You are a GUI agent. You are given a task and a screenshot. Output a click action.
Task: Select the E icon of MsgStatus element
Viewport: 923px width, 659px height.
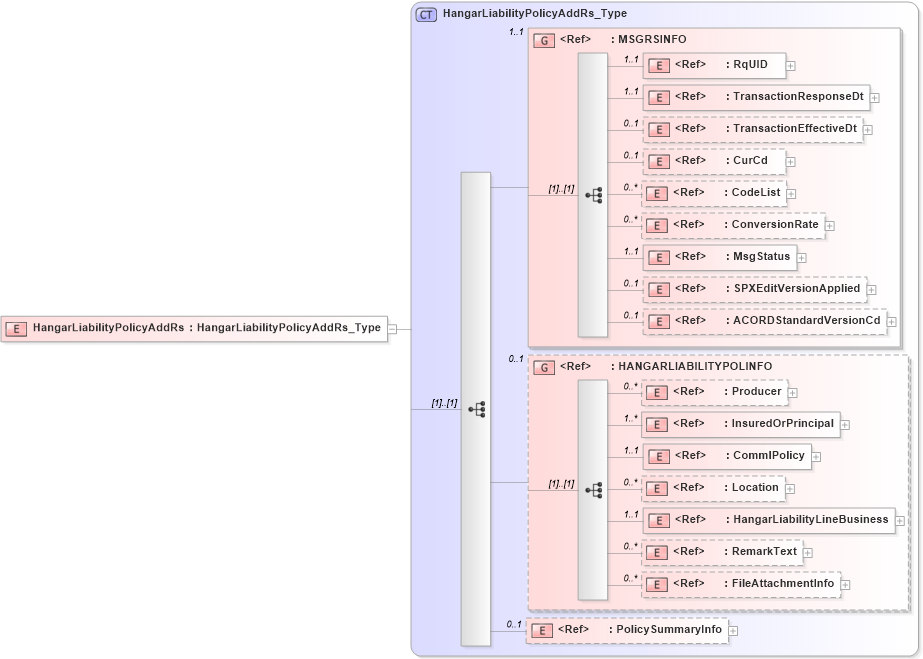pyautogui.click(x=659, y=257)
